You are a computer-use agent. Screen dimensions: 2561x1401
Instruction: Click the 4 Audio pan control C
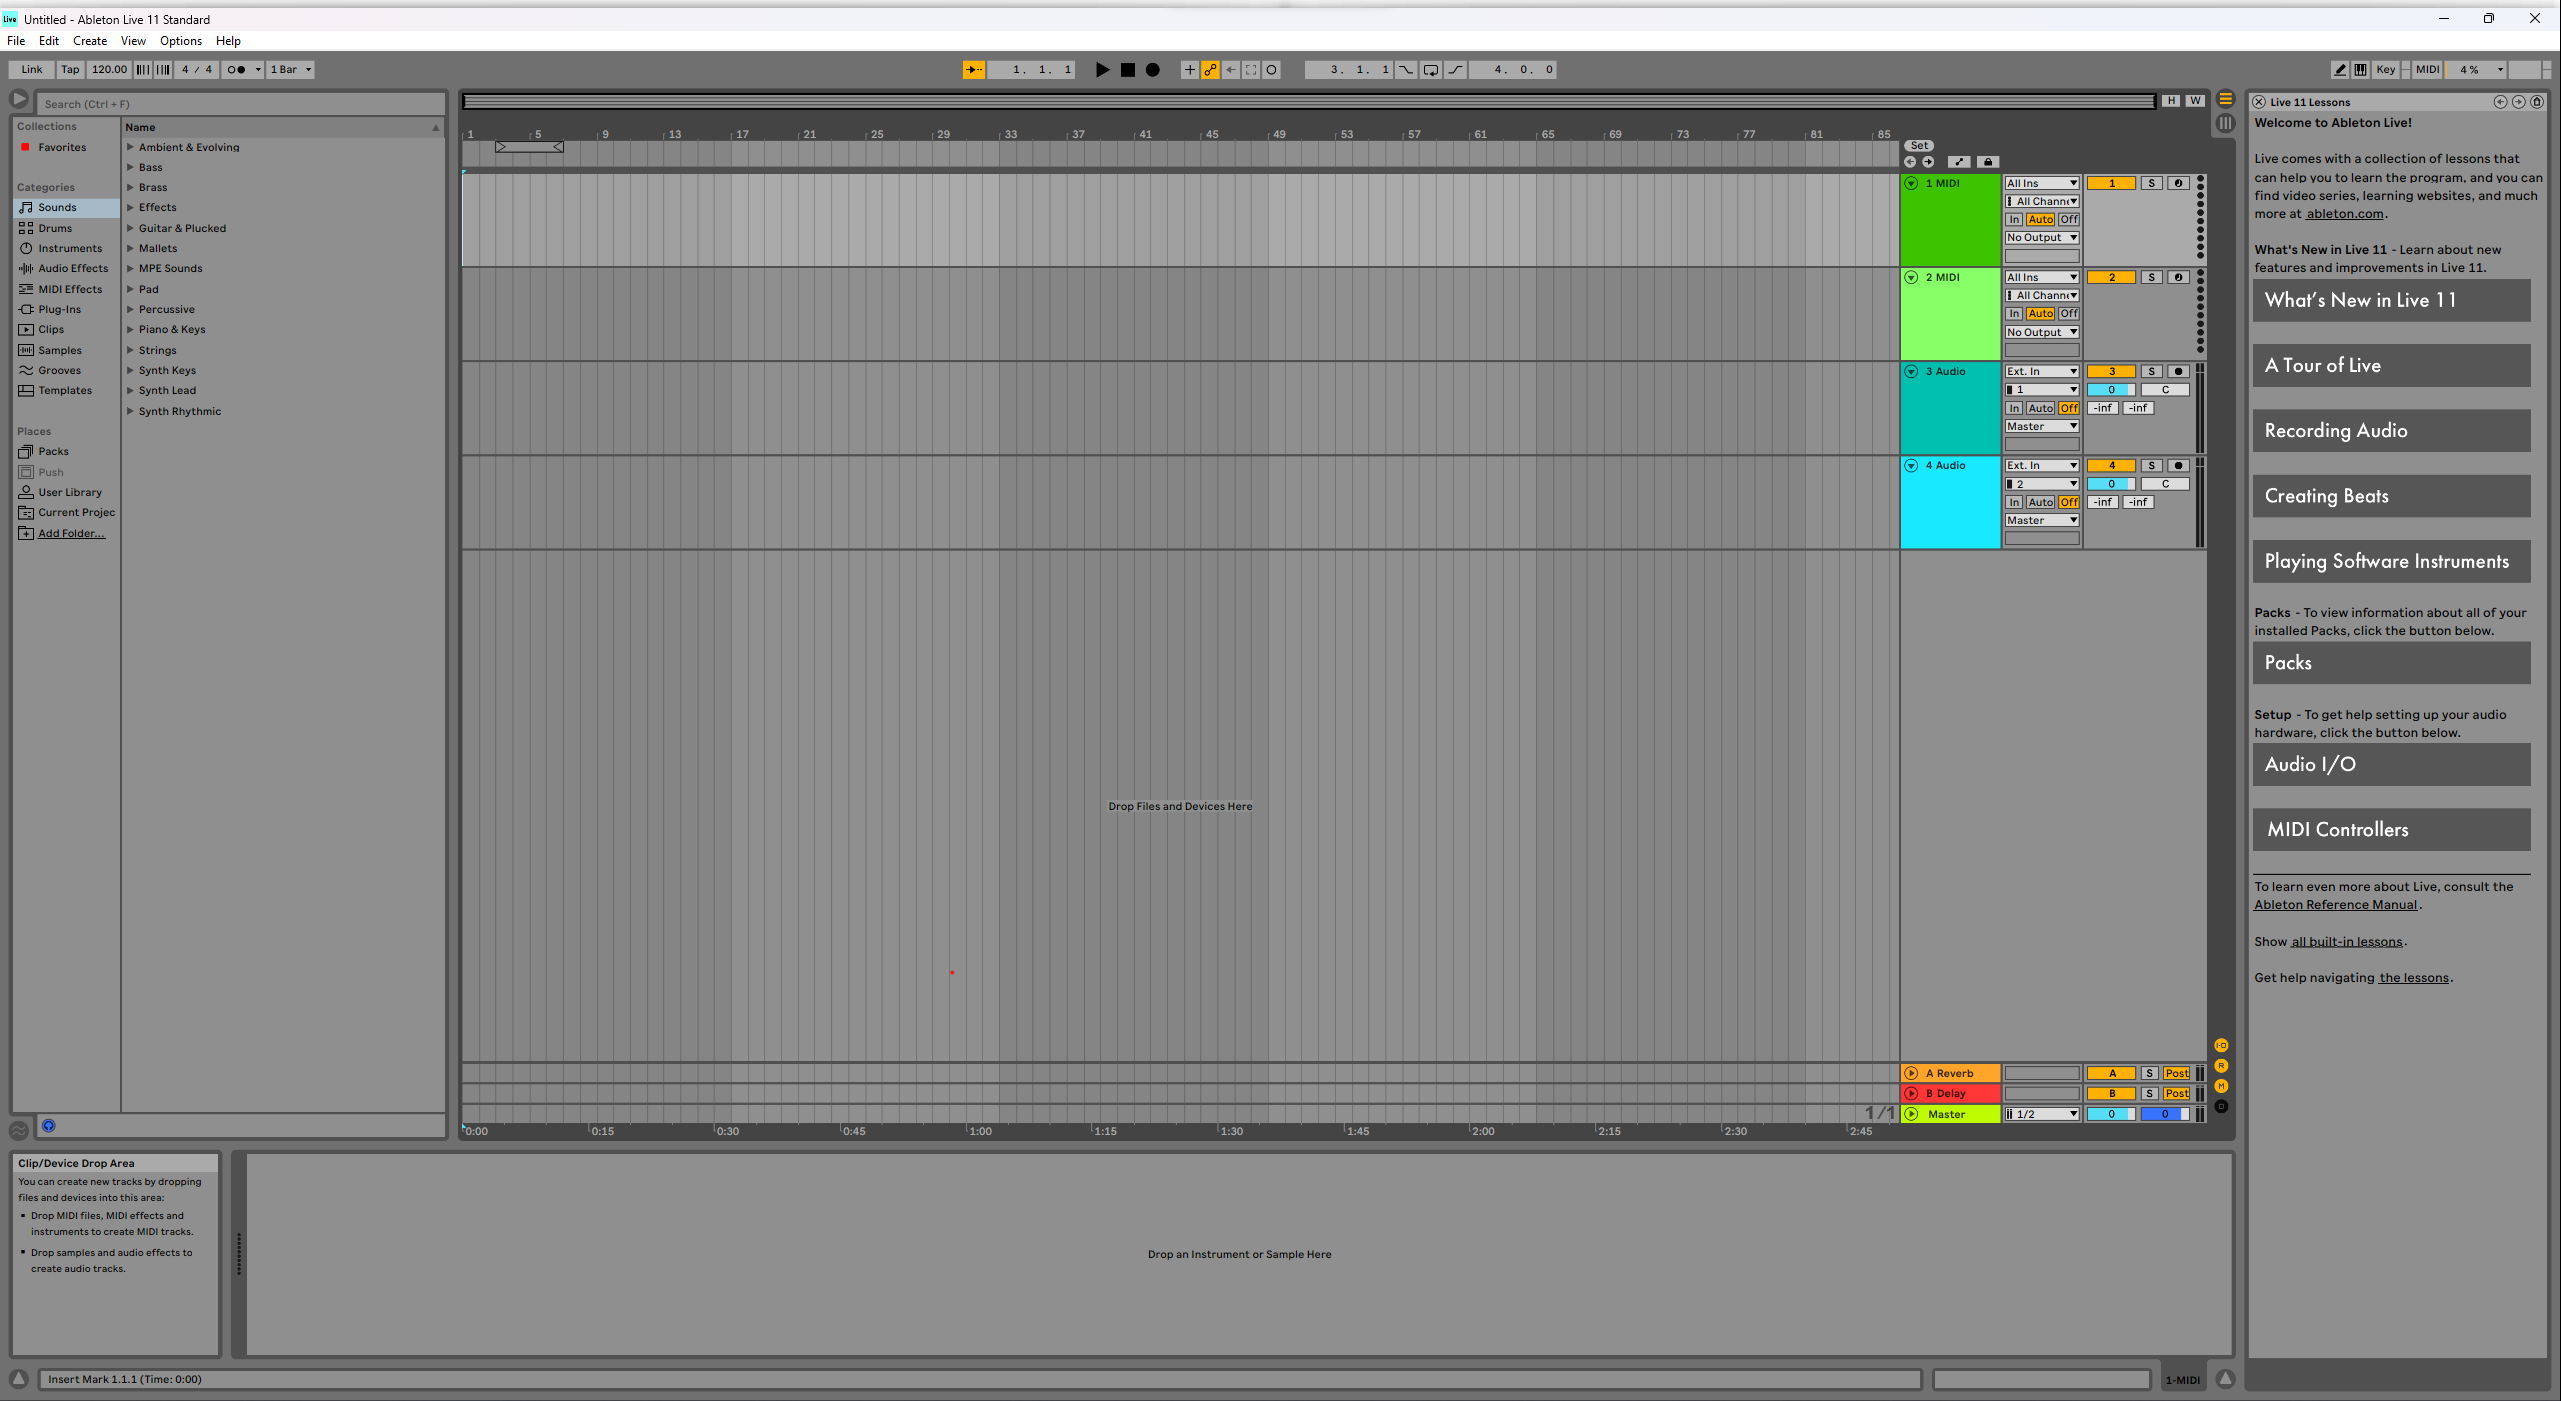[x=2165, y=484]
